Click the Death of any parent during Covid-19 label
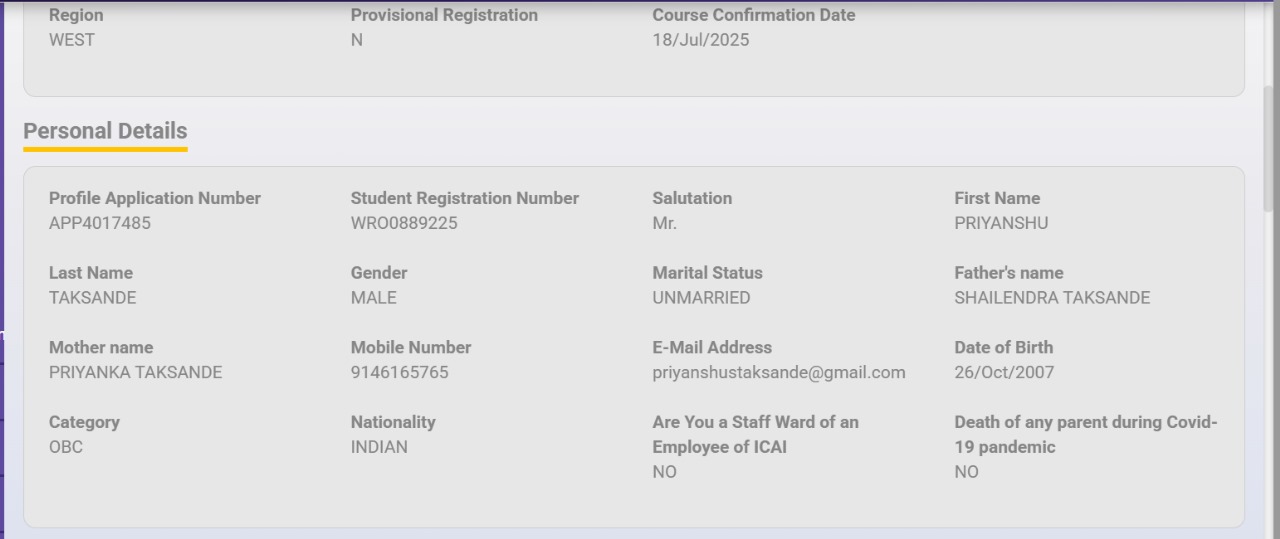Image resolution: width=1280 pixels, height=539 pixels. [1085, 434]
